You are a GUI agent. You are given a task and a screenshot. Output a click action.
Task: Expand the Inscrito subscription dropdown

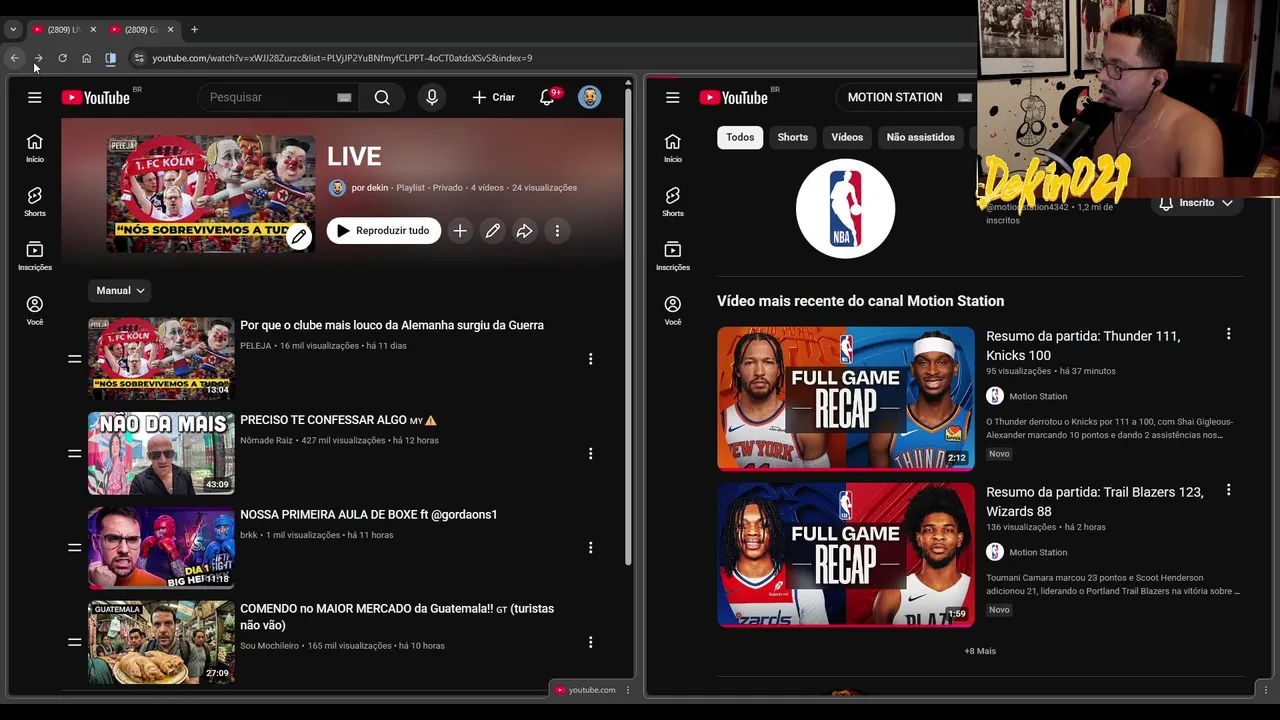coord(1196,203)
